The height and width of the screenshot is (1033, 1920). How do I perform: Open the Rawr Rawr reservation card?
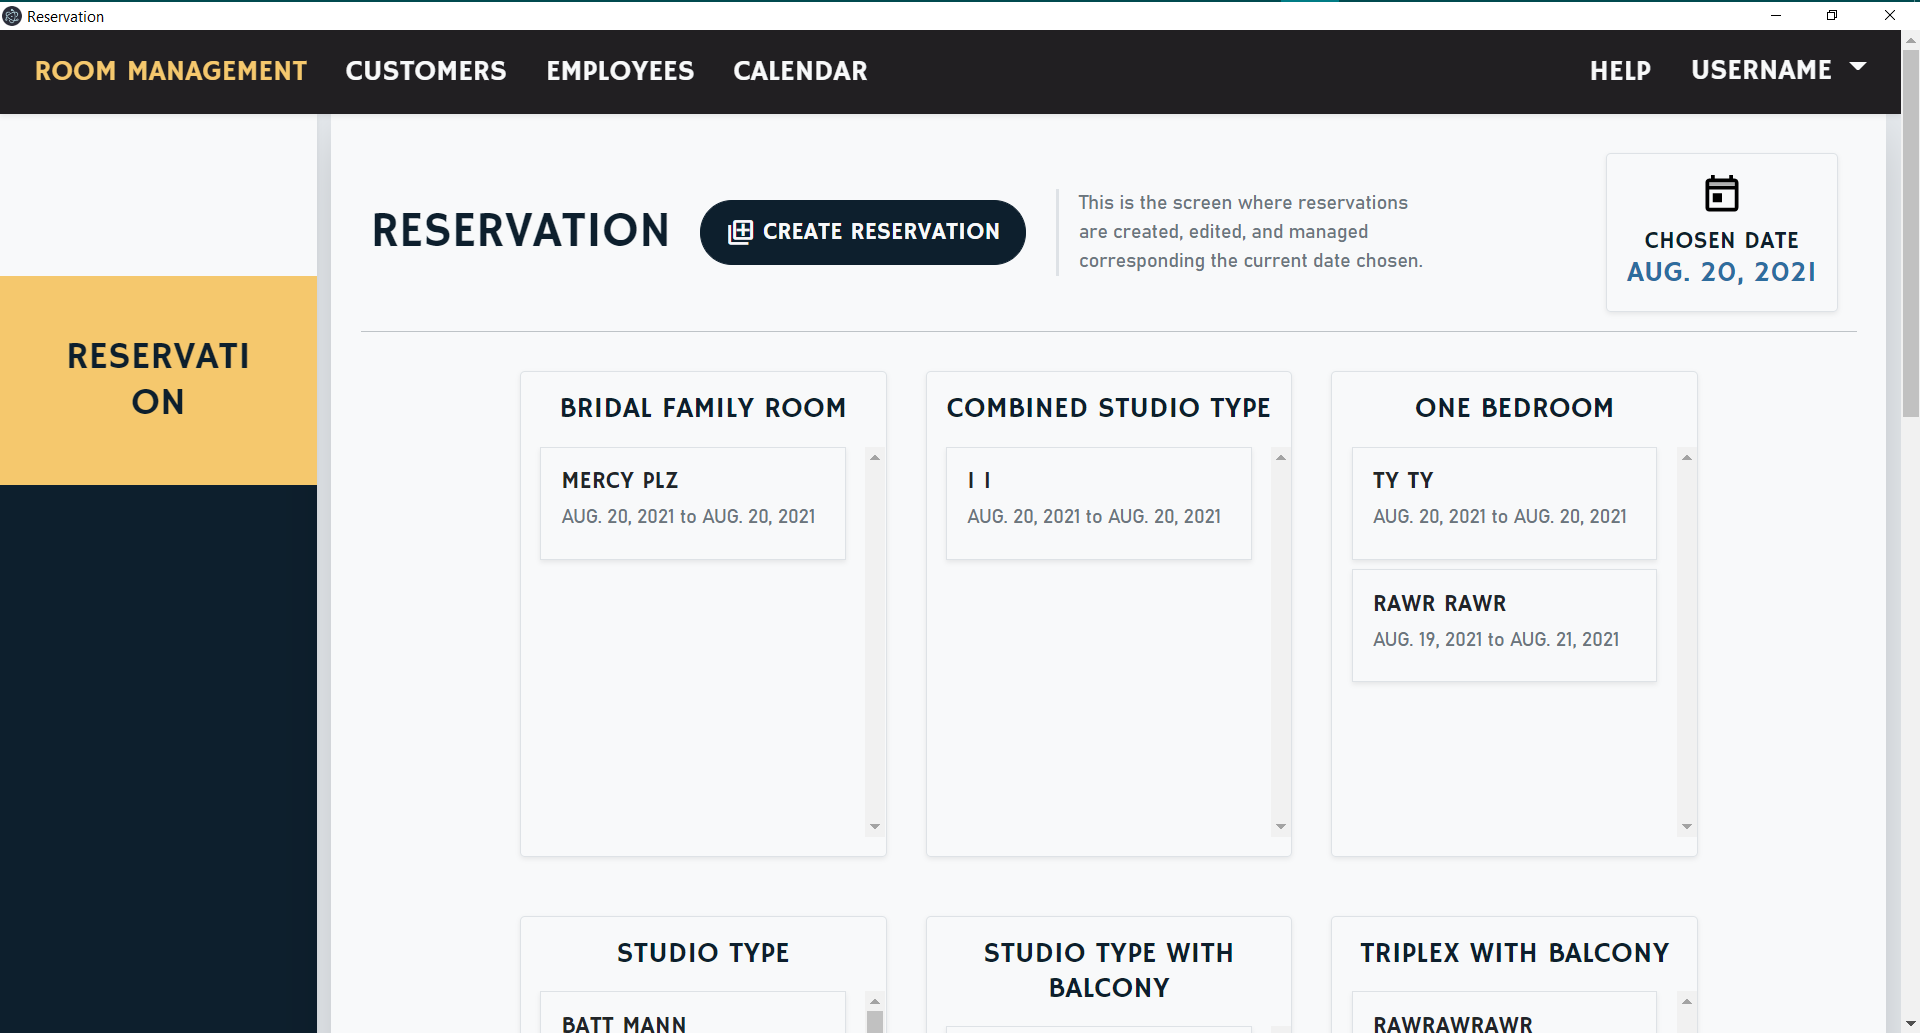coord(1504,626)
